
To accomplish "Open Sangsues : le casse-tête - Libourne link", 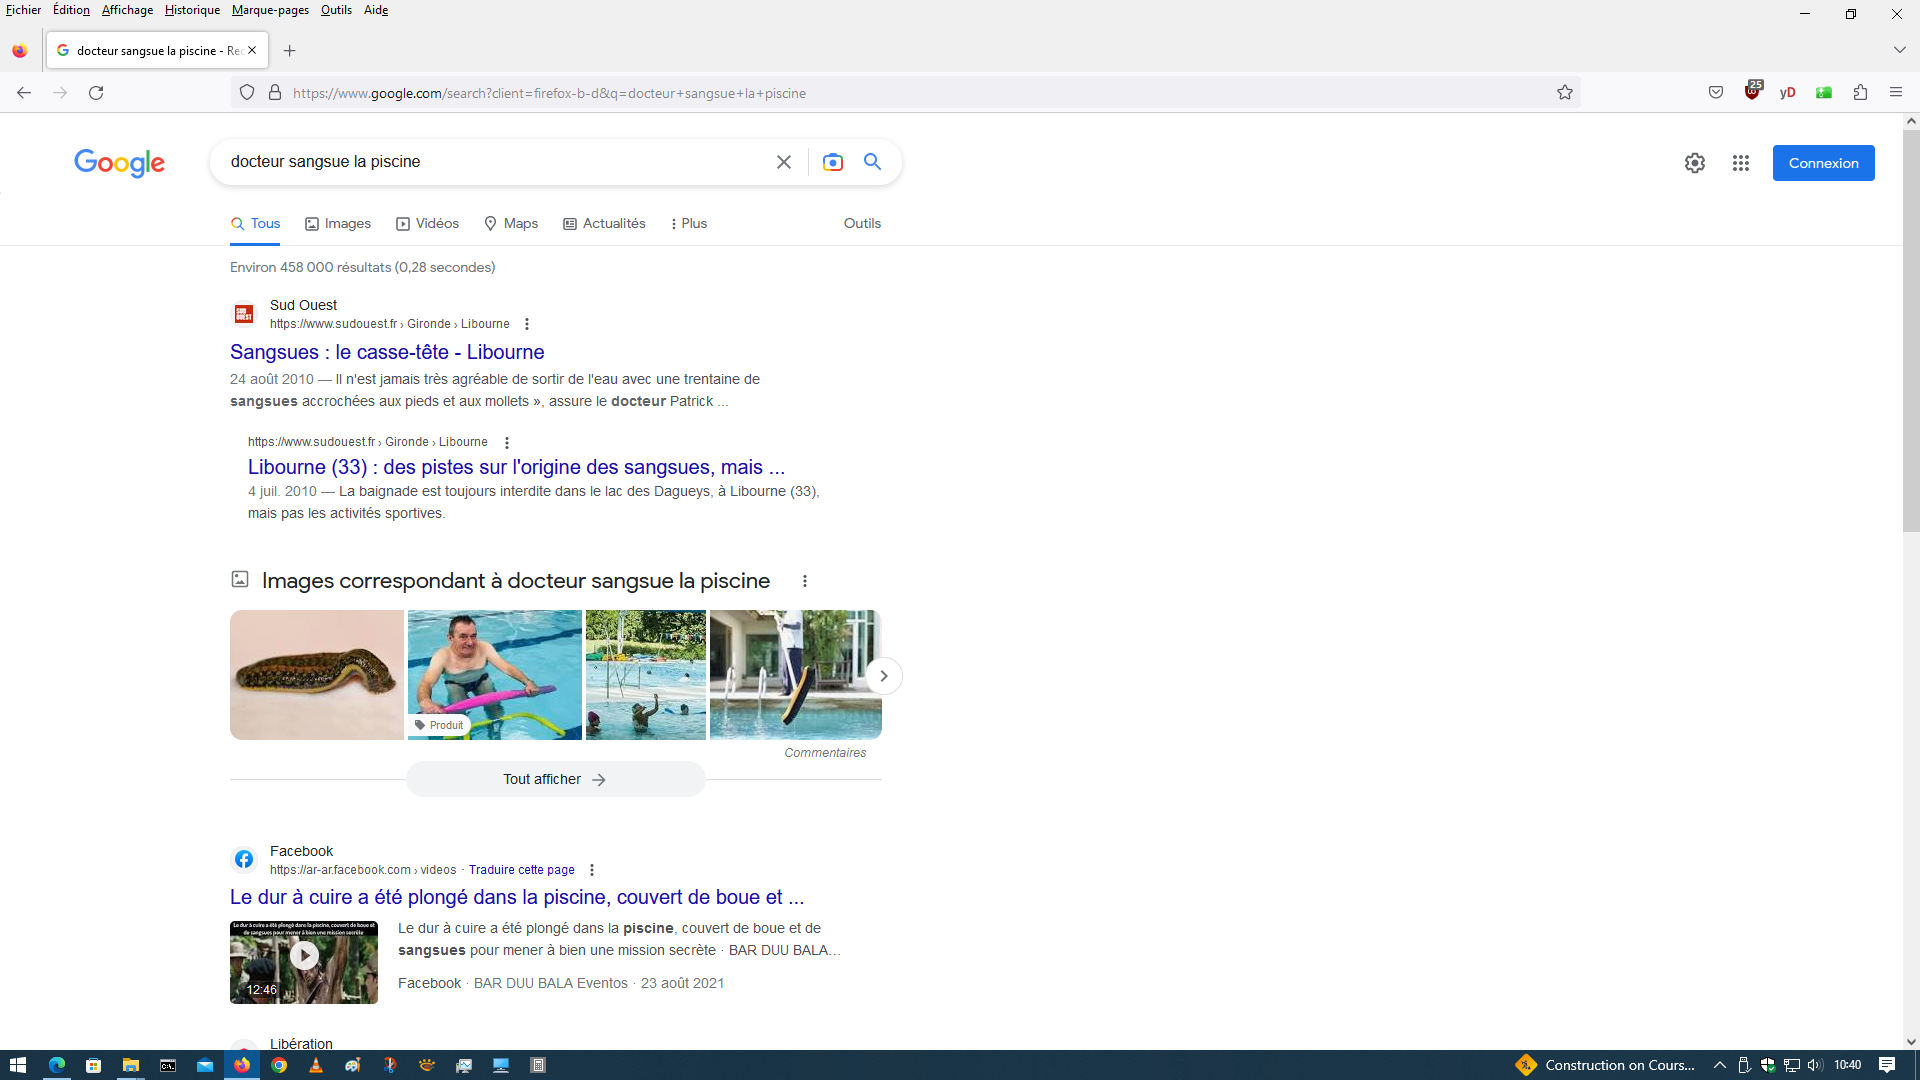I will point(387,352).
